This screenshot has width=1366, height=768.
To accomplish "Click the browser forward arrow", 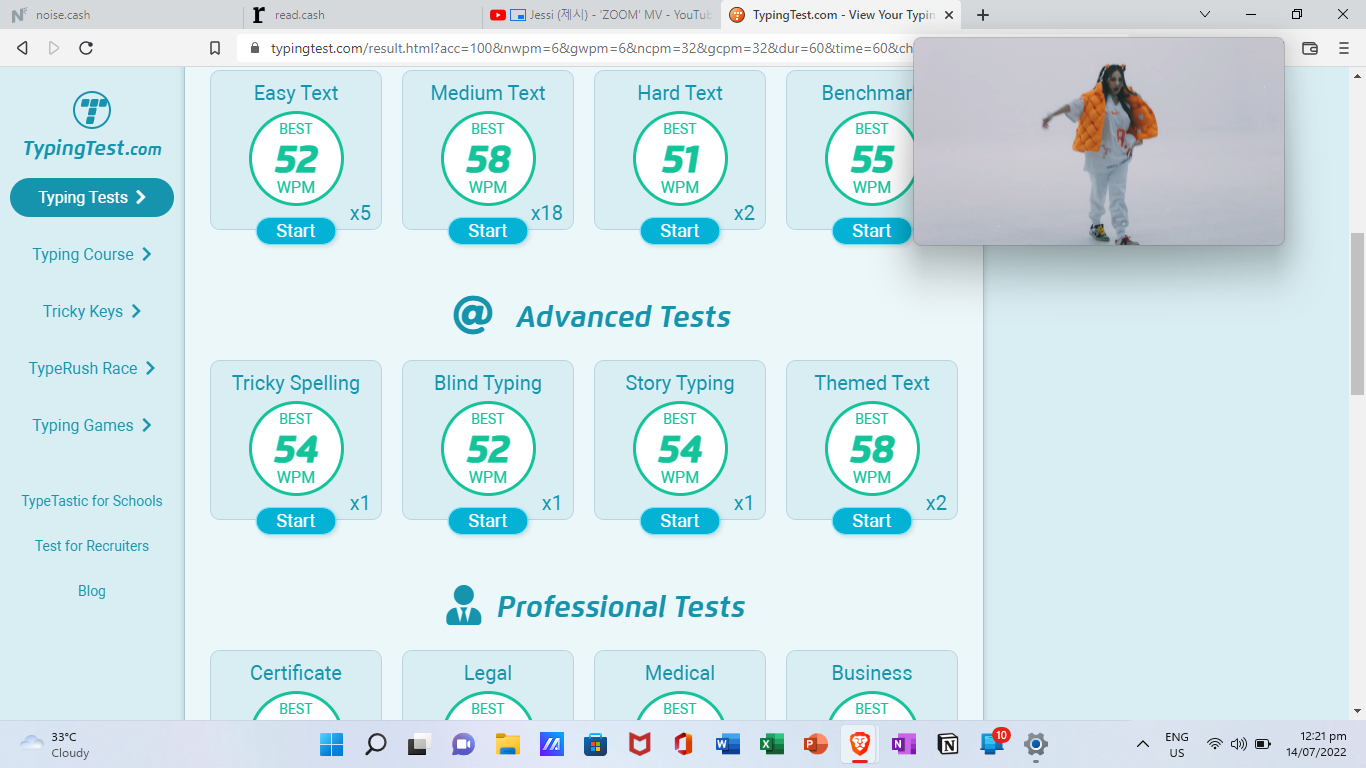I will [x=54, y=48].
